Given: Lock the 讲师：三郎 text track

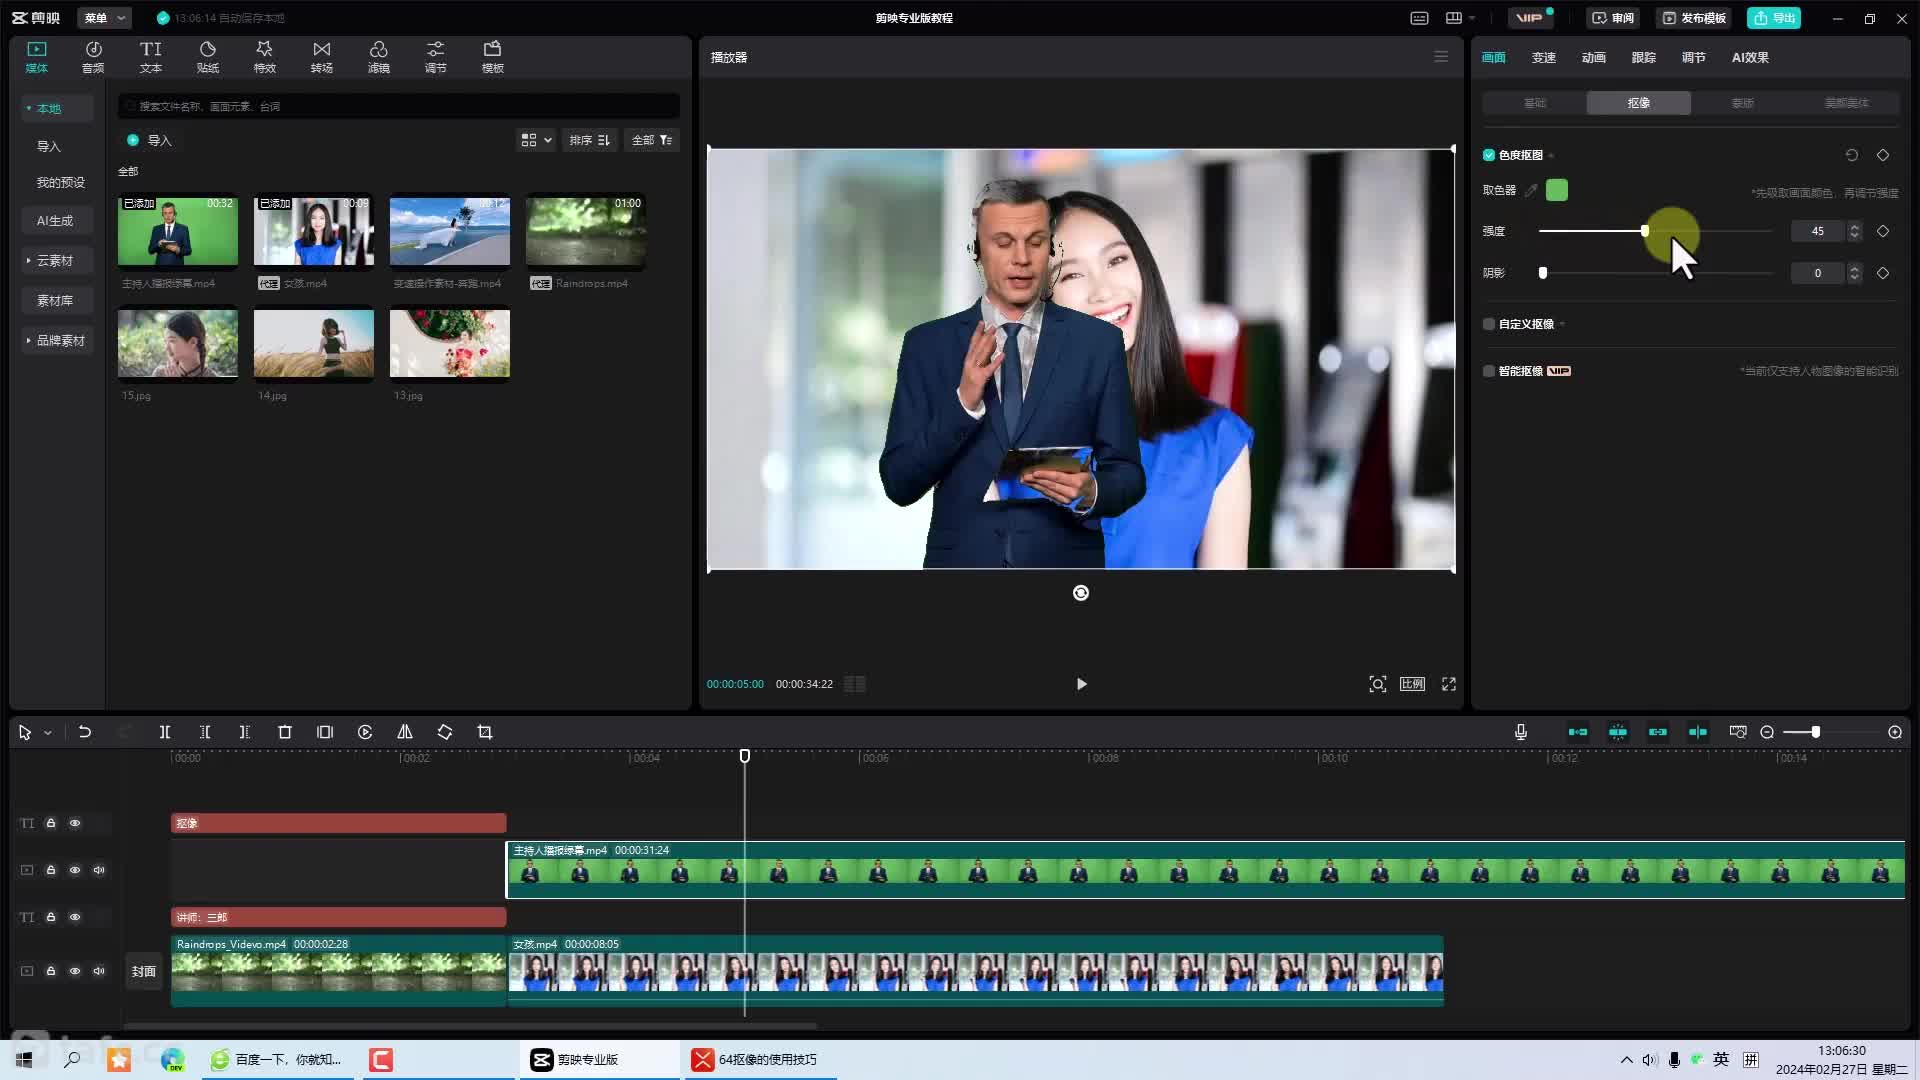Looking at the screenshot, I should click(x=51, y=917).
